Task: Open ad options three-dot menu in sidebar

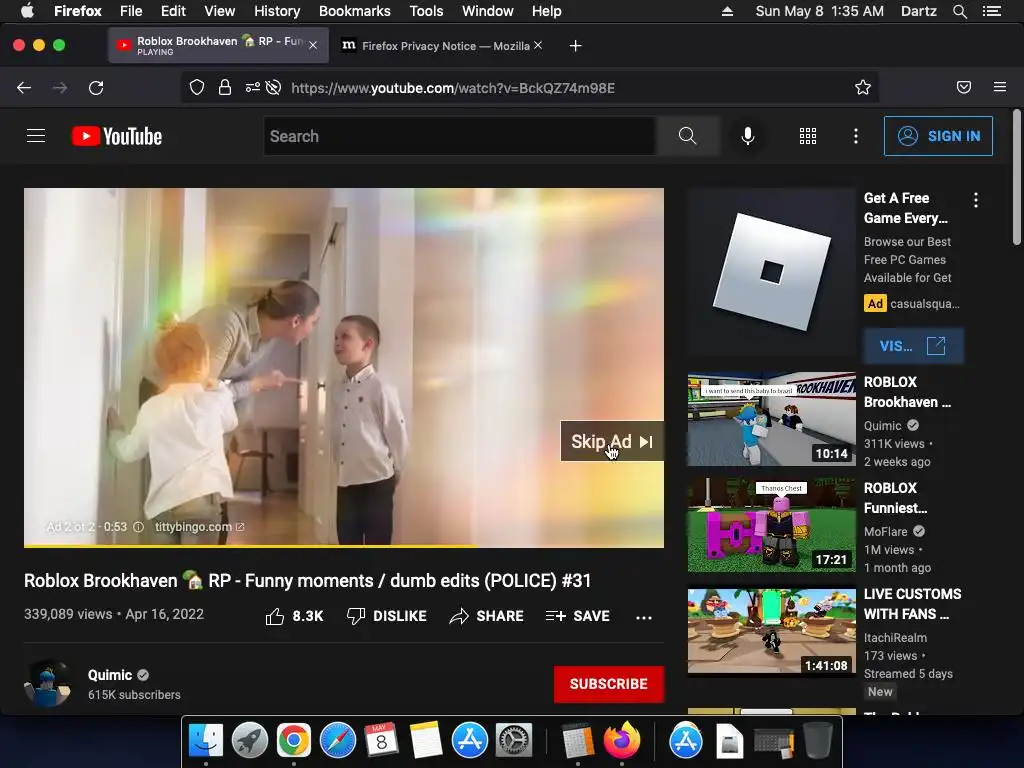Action: (x=976, y=200)
